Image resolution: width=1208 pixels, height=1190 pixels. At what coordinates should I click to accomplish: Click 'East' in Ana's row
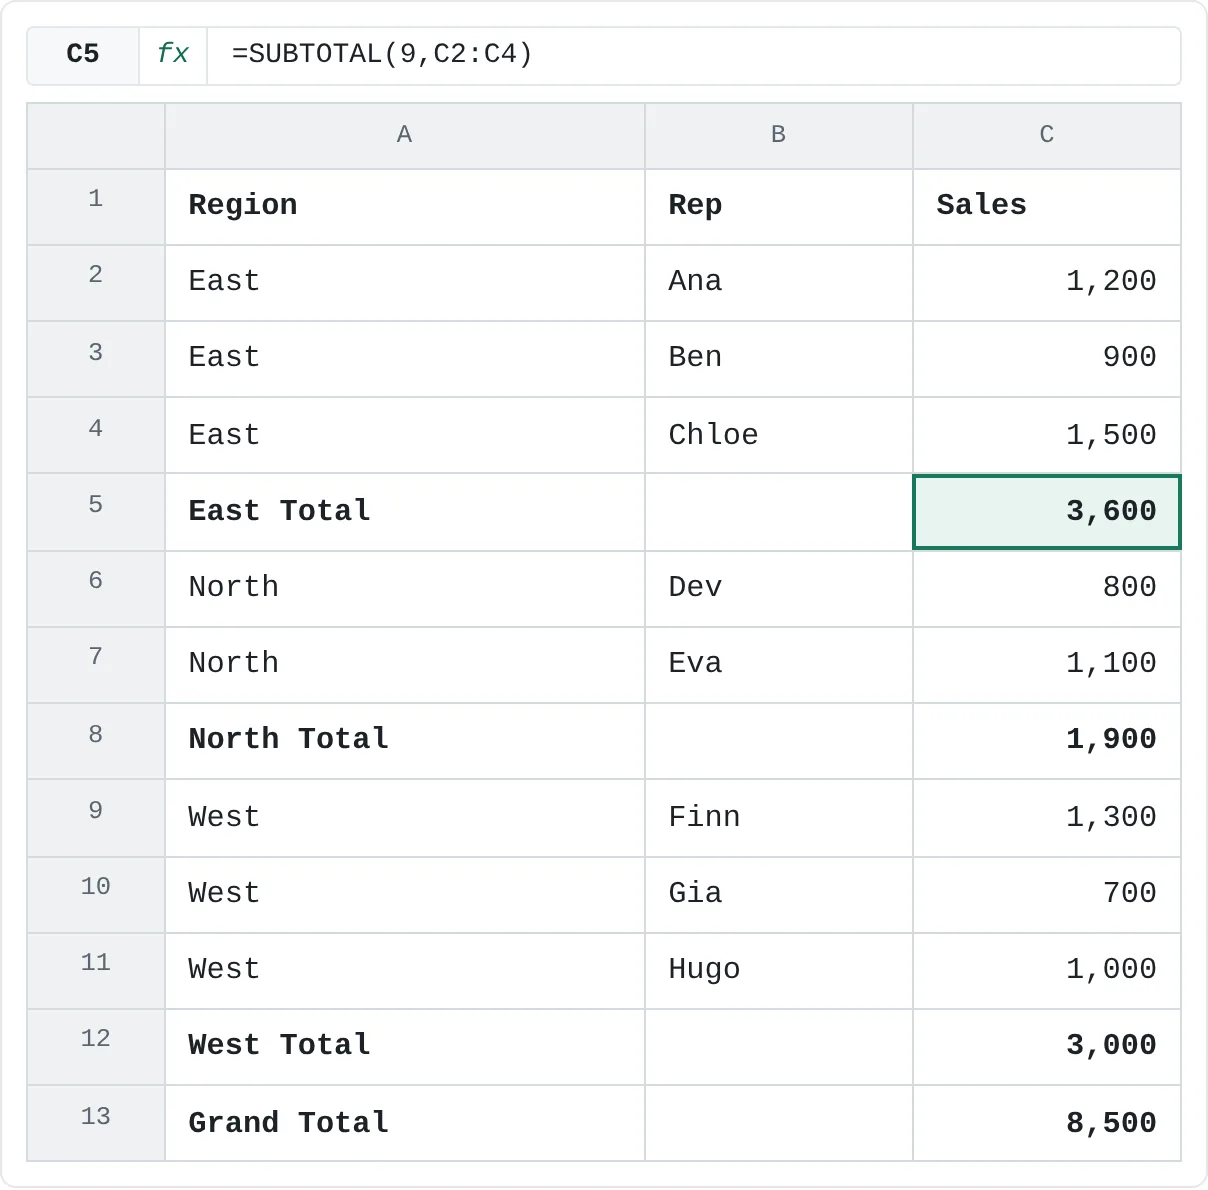[x=405, y=283]
